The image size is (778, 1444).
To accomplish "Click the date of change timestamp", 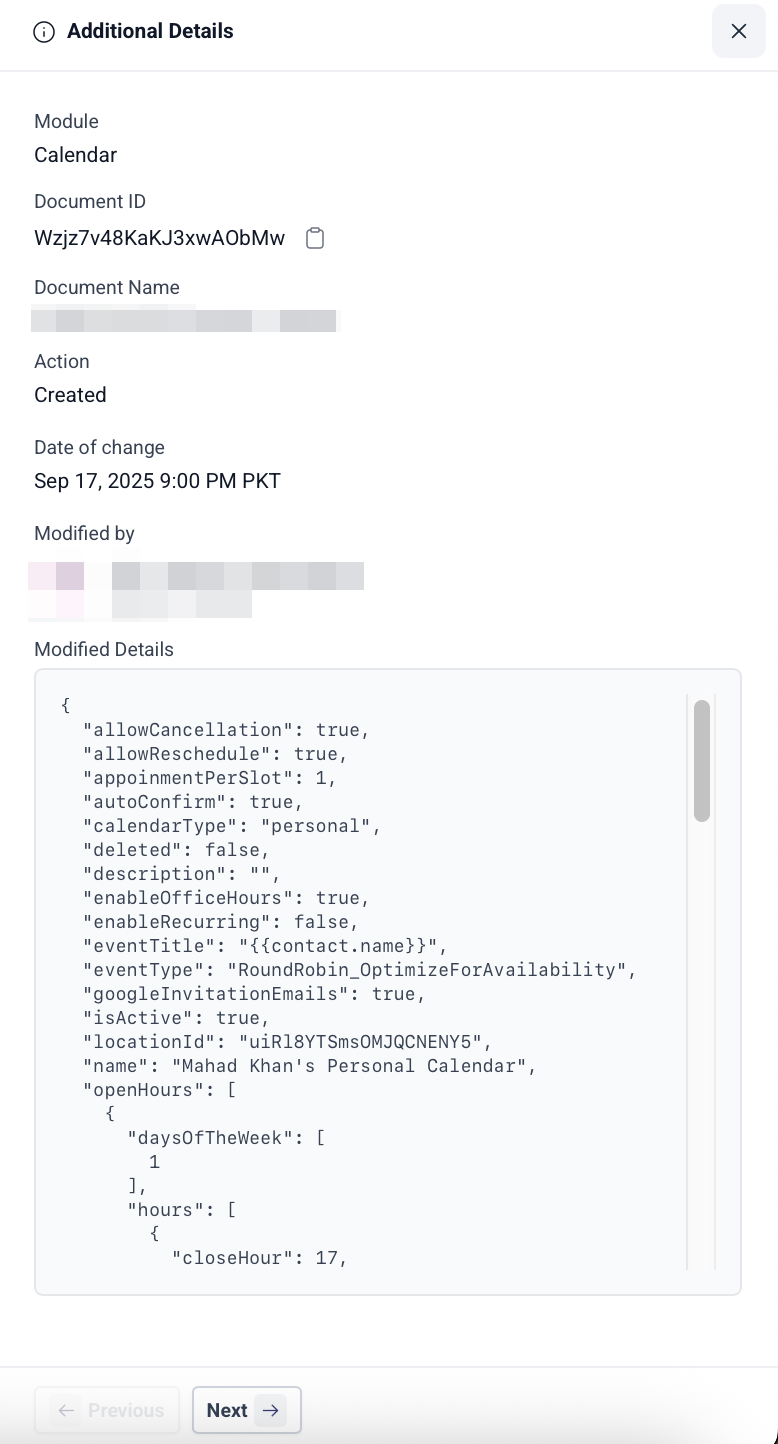I will 157,481.
